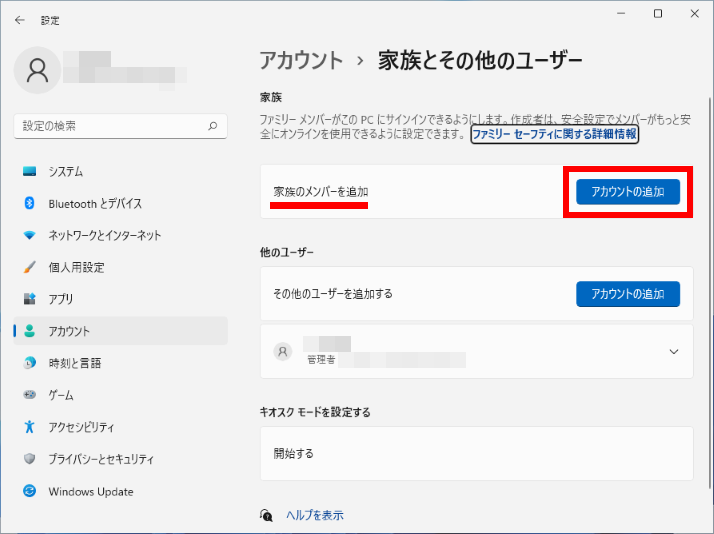Open システム settings category

coord(121,172)
